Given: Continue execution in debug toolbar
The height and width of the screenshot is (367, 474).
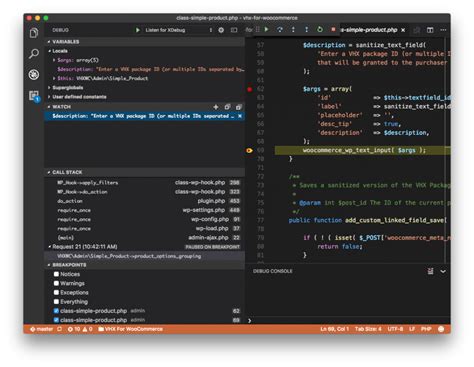Looking at the screenshot, I should point(266,29).
